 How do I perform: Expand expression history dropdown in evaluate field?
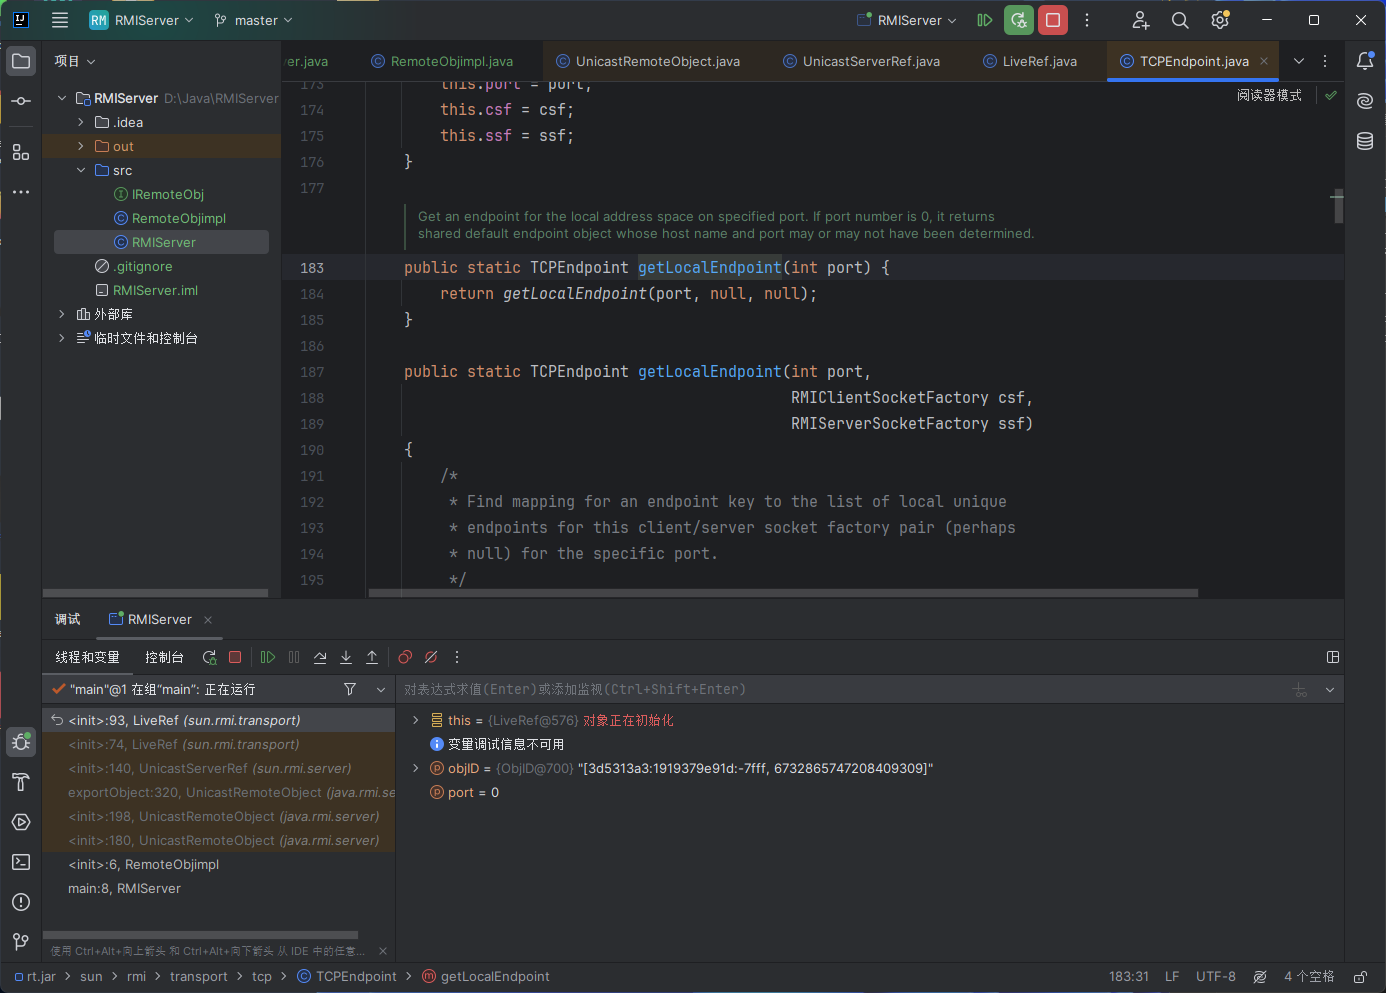coord(1330,689)
